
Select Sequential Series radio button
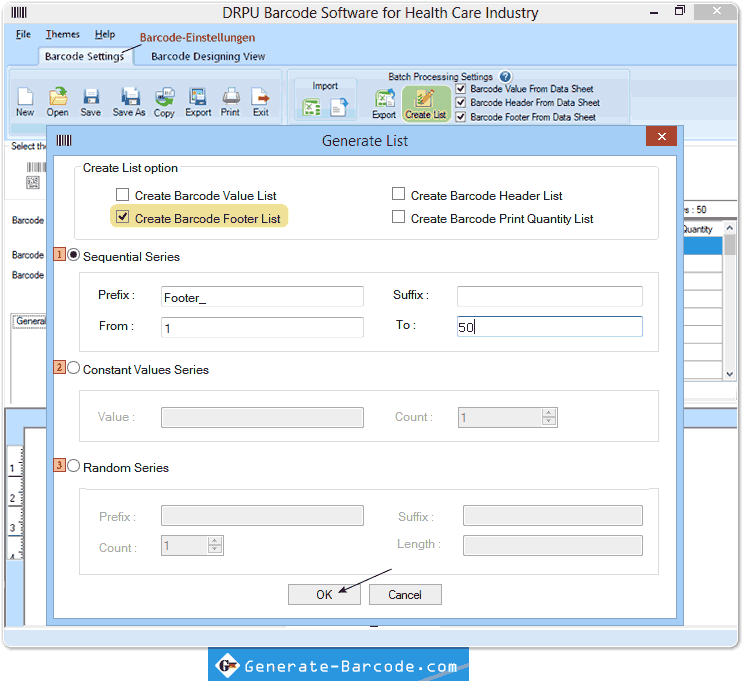pos(74,255)
